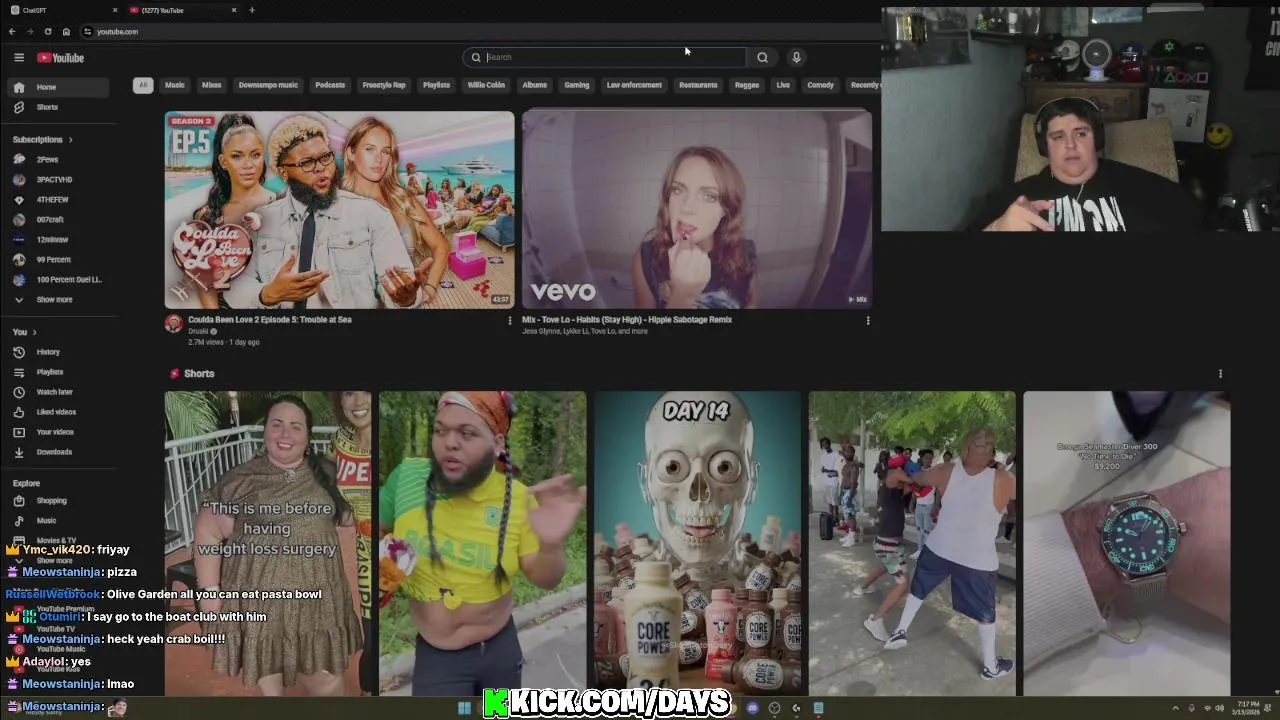Open 3PACTVHD subscription channel
The height and width of the screenshot is (720, 1280).
60,179
